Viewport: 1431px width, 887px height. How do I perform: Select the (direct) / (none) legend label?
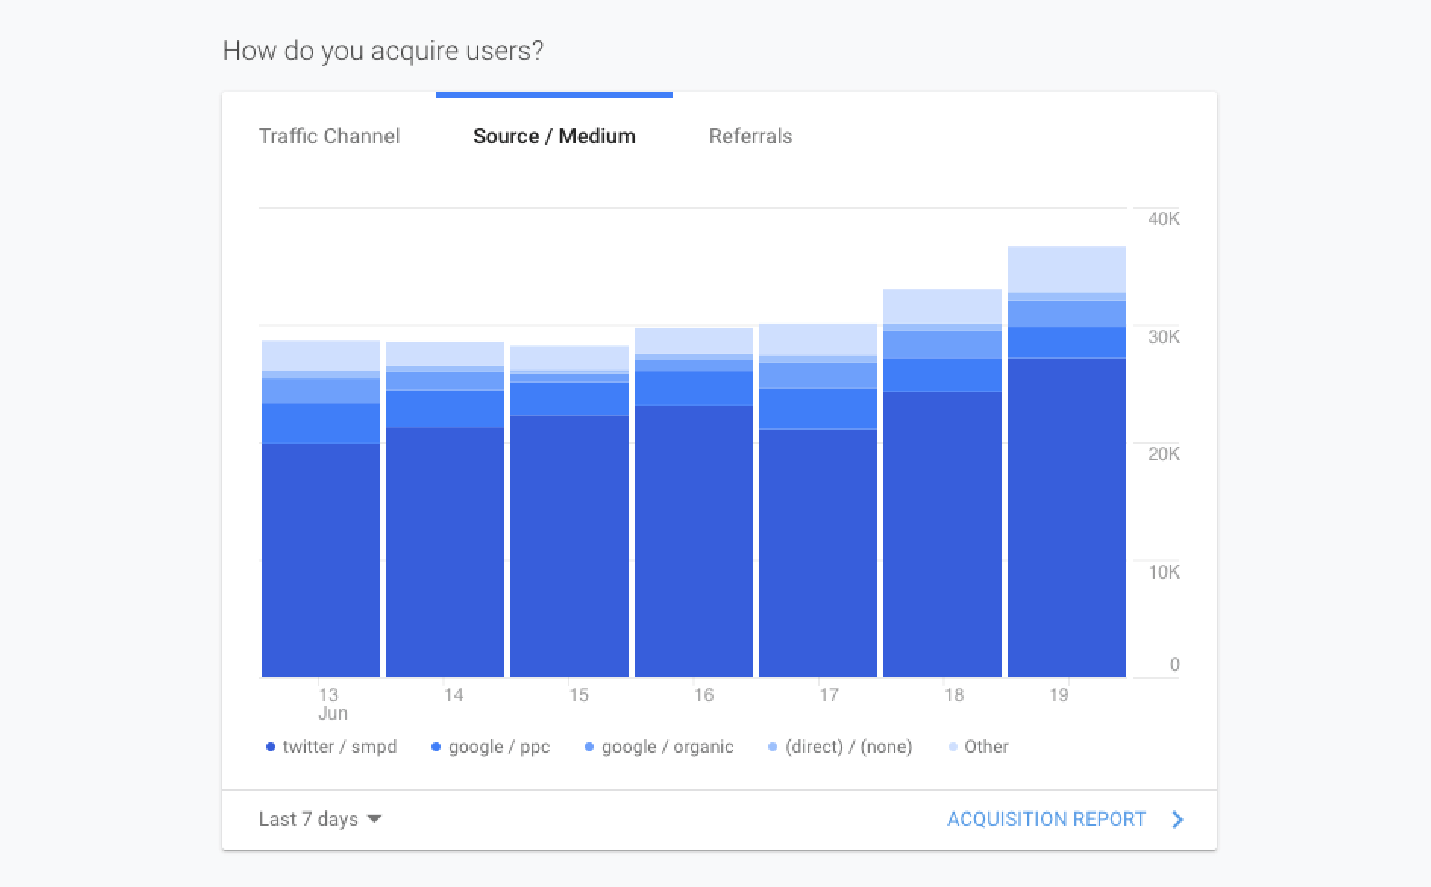[x=849, y=747]
